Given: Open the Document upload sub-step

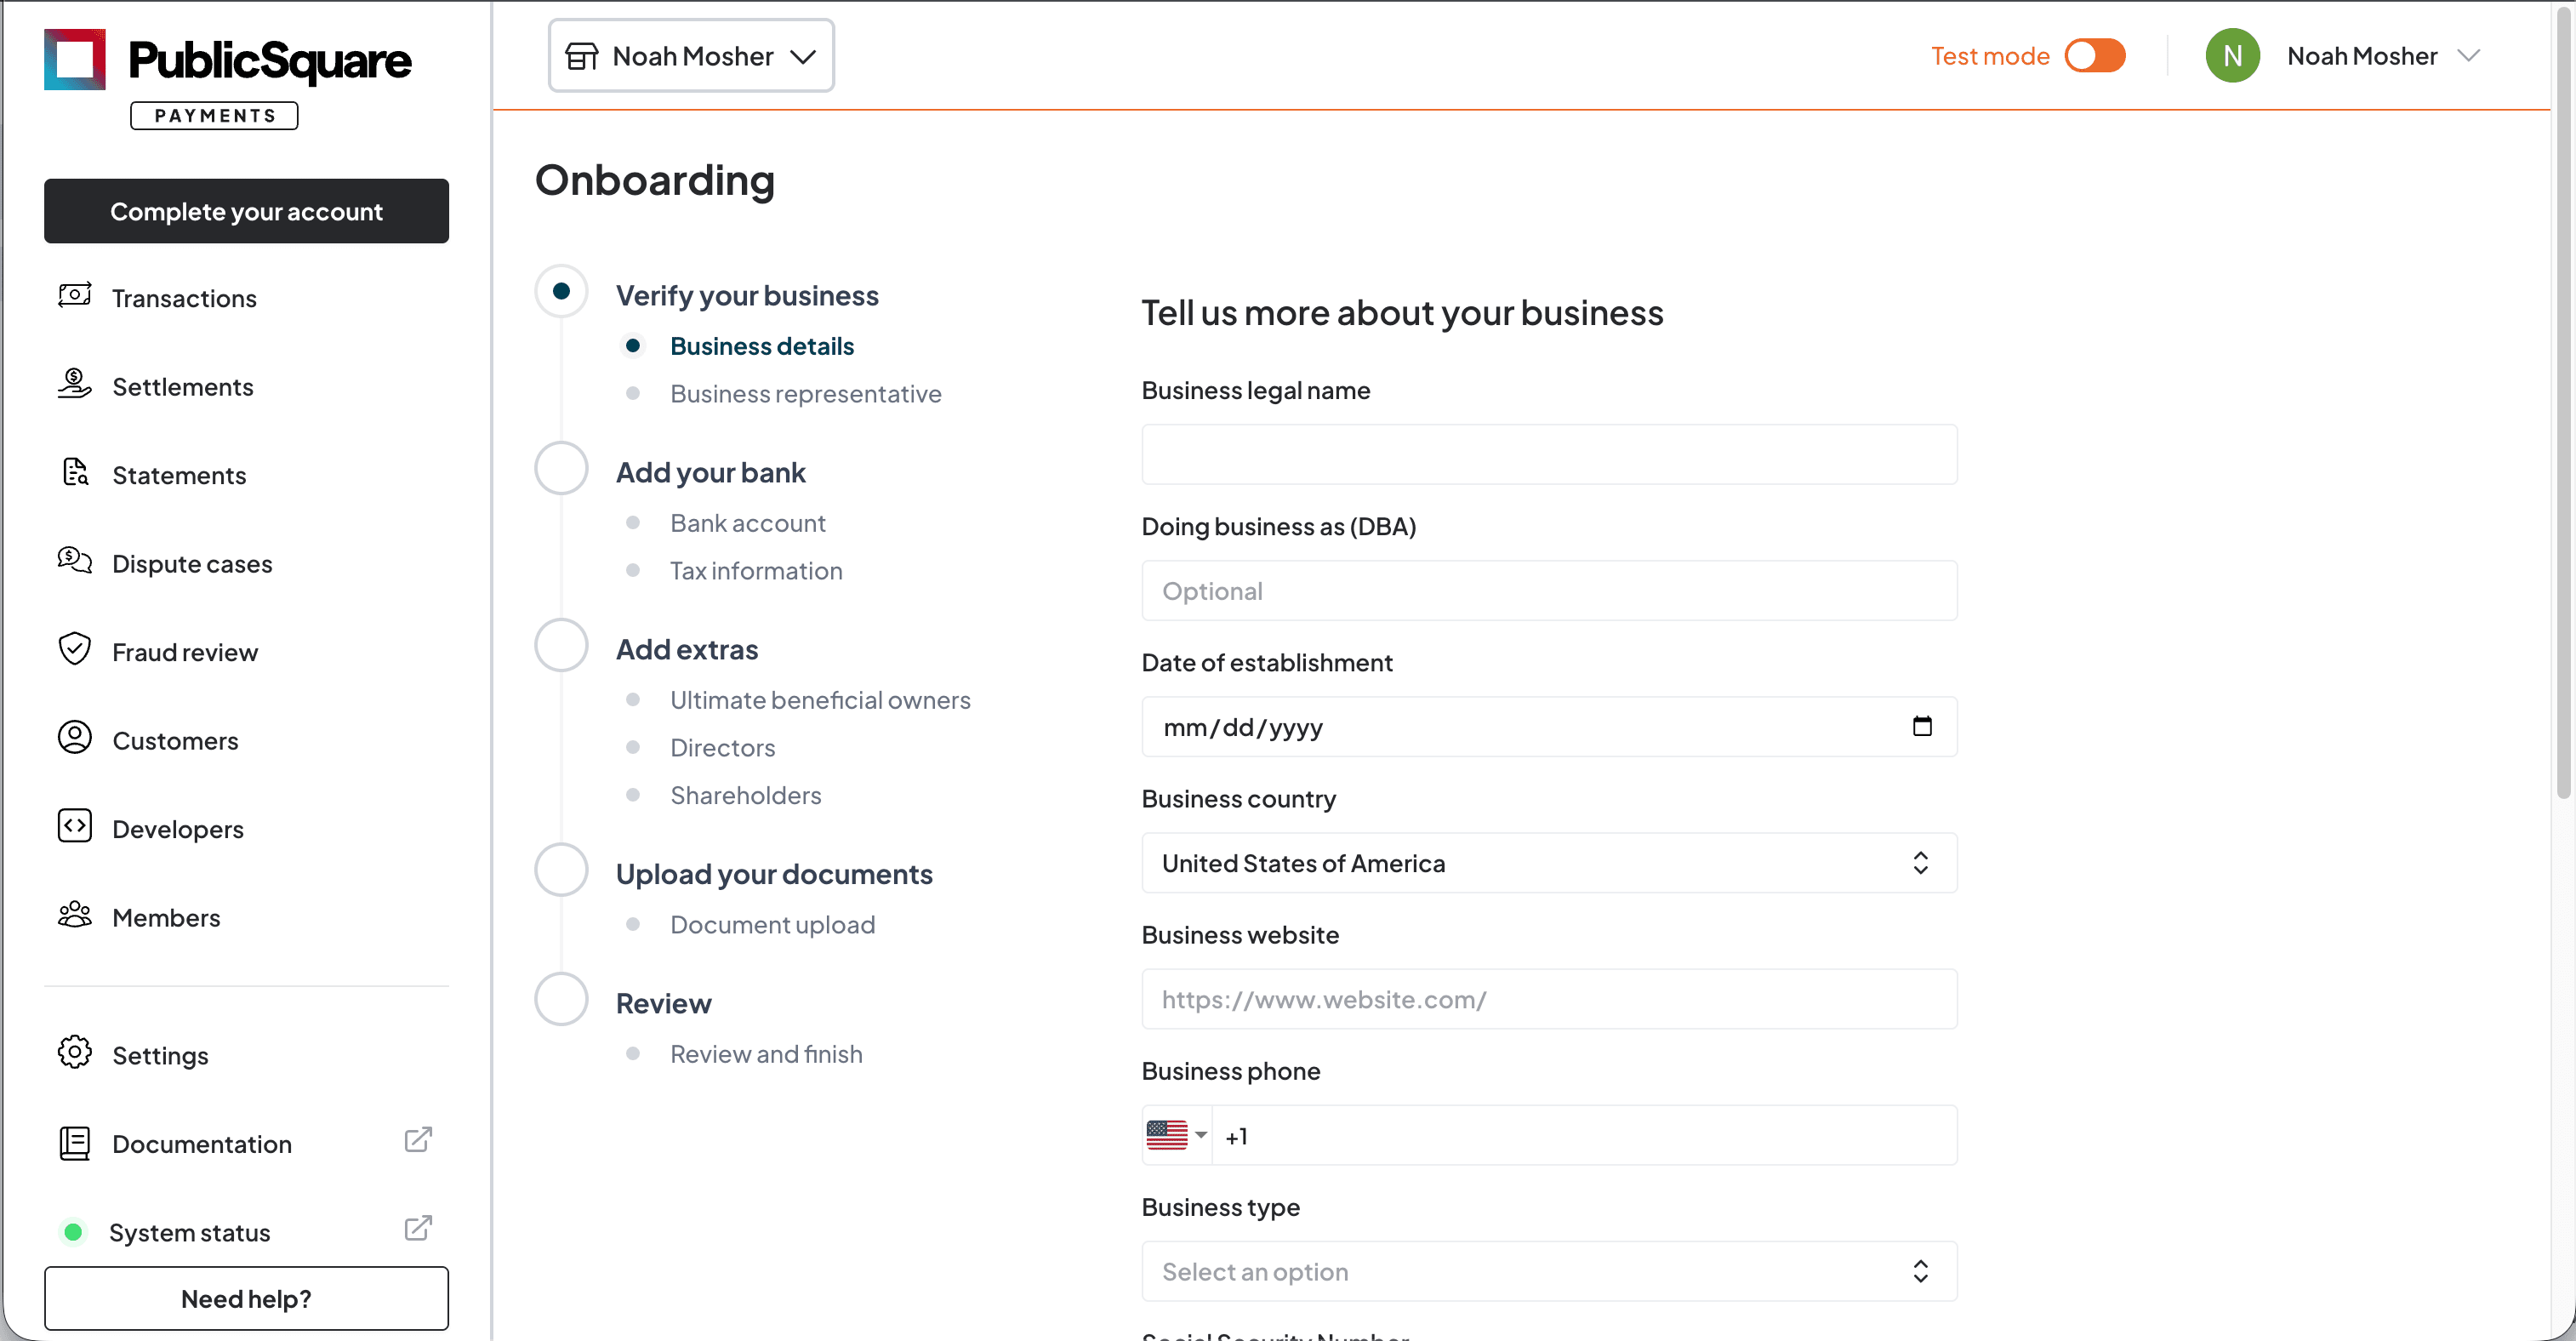Looking at the screenshot, I should click(772, 925).
